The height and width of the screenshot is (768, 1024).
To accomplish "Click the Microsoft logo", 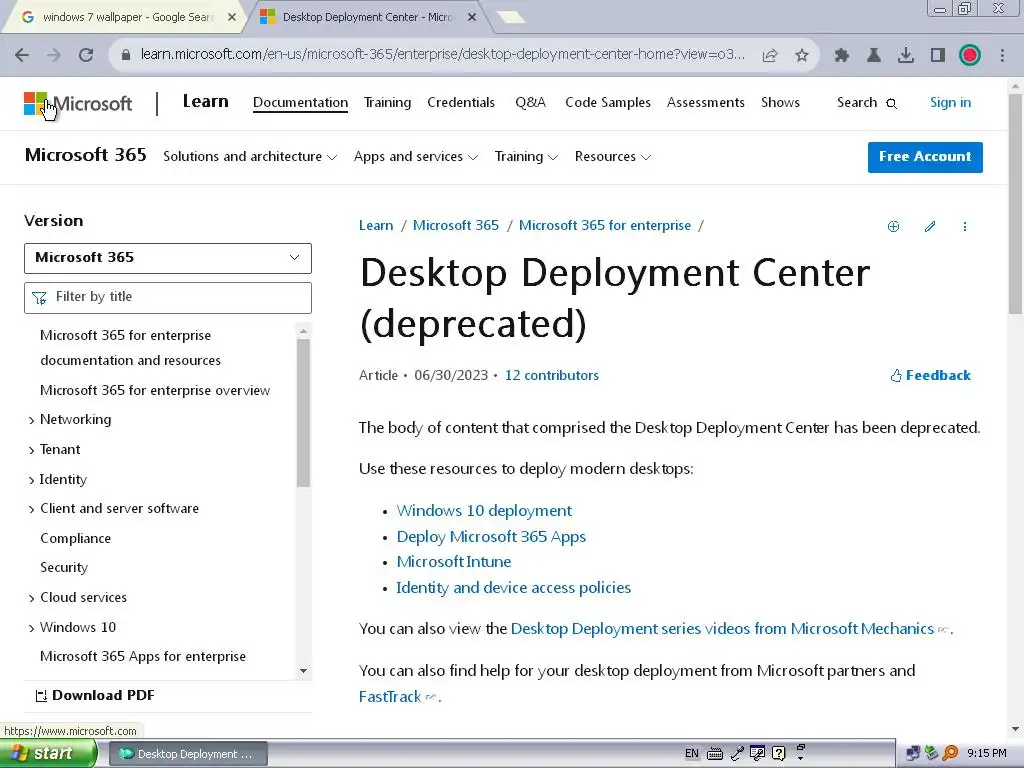I will (78, 103).
